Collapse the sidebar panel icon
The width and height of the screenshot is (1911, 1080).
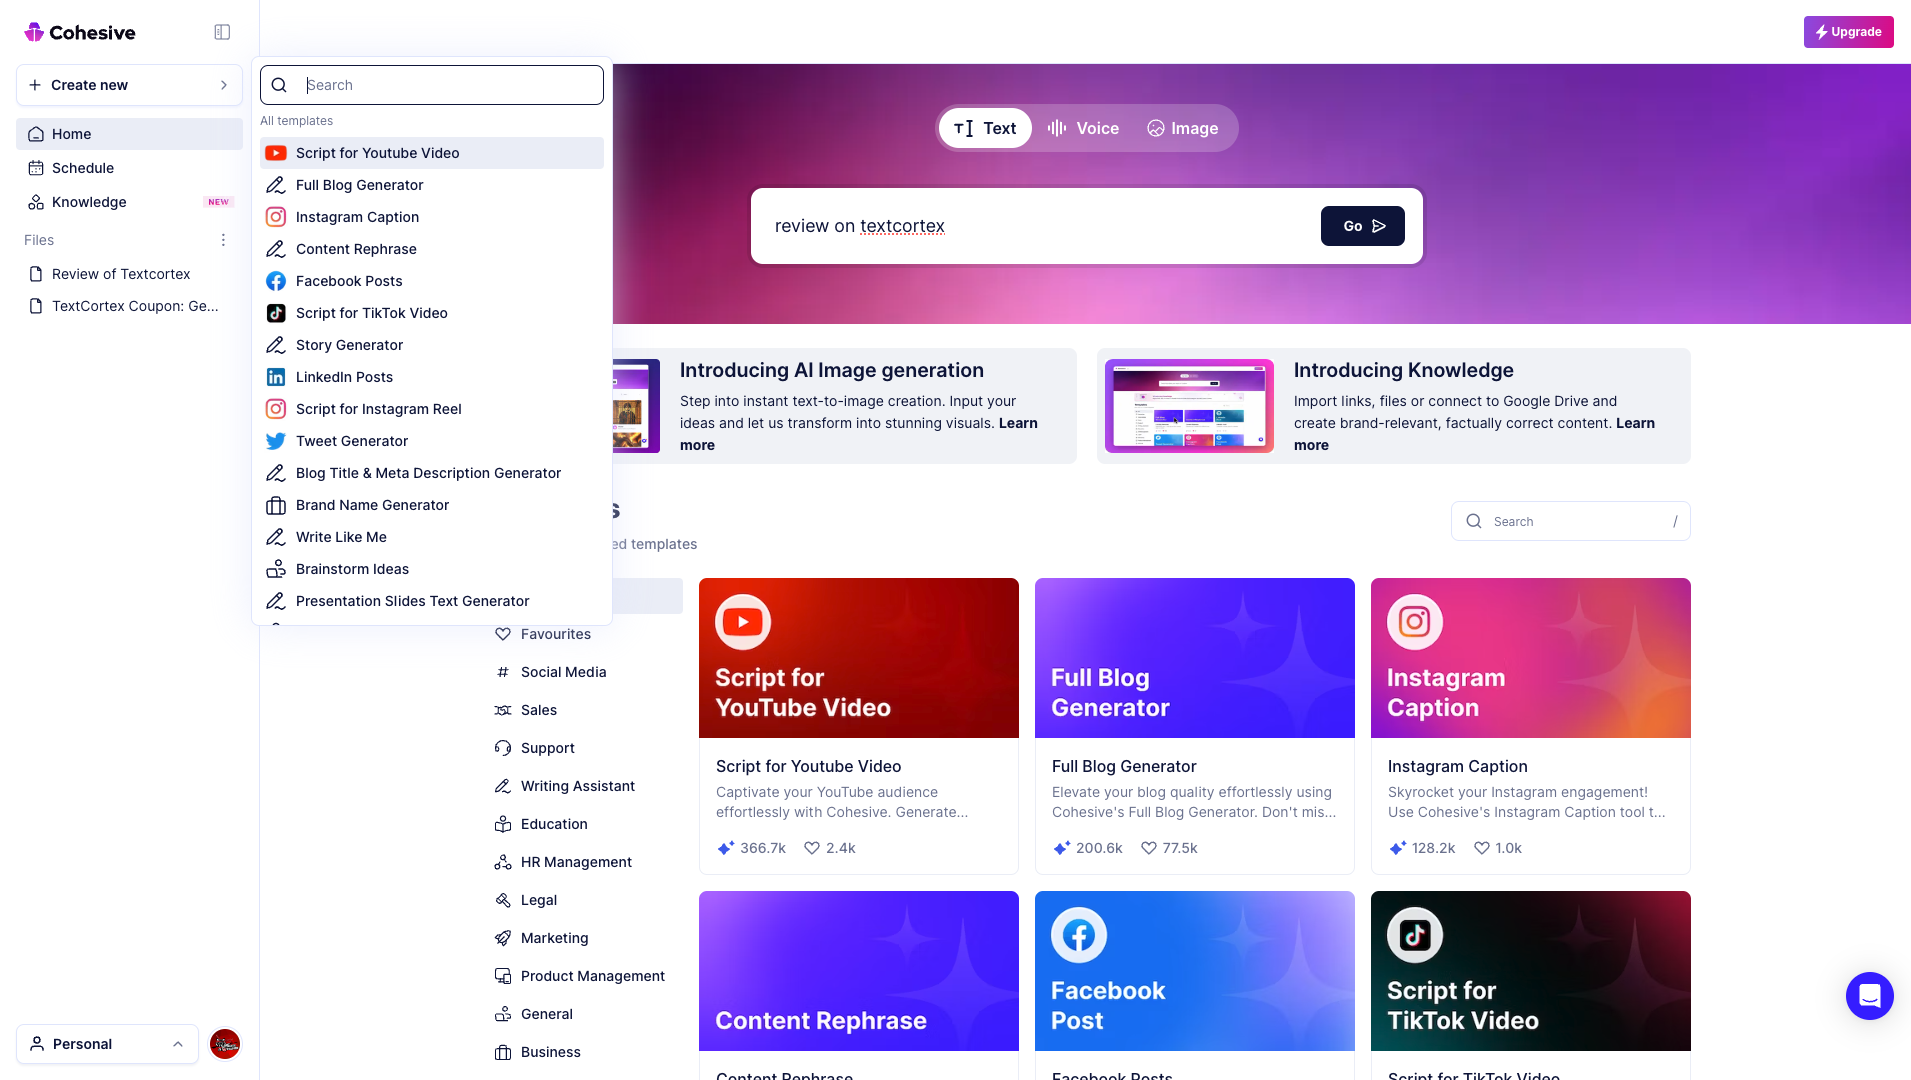[x=222, y=32]
